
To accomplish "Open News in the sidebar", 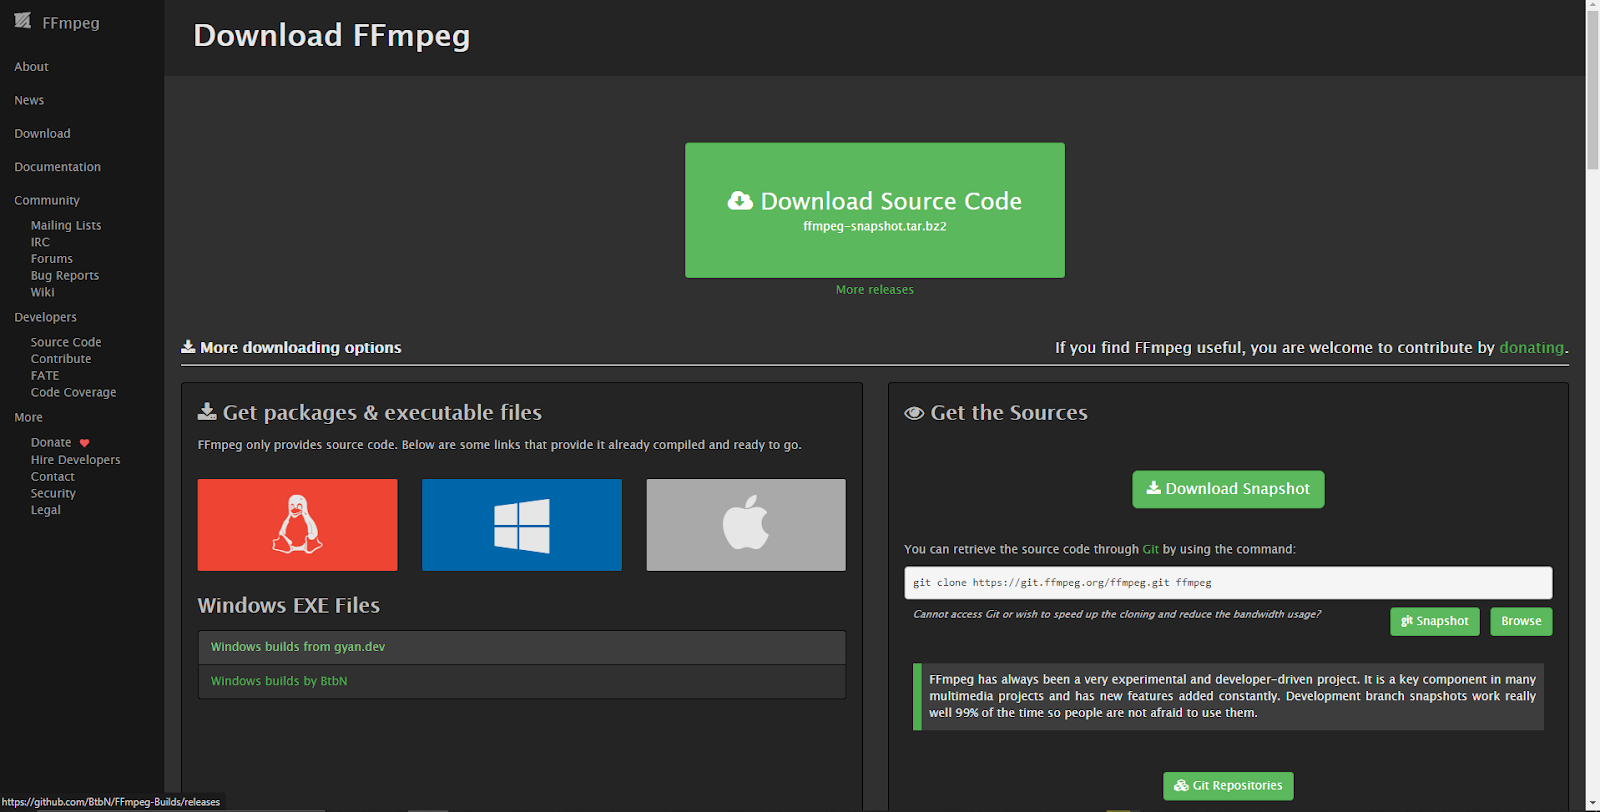I will click(29, 100).
